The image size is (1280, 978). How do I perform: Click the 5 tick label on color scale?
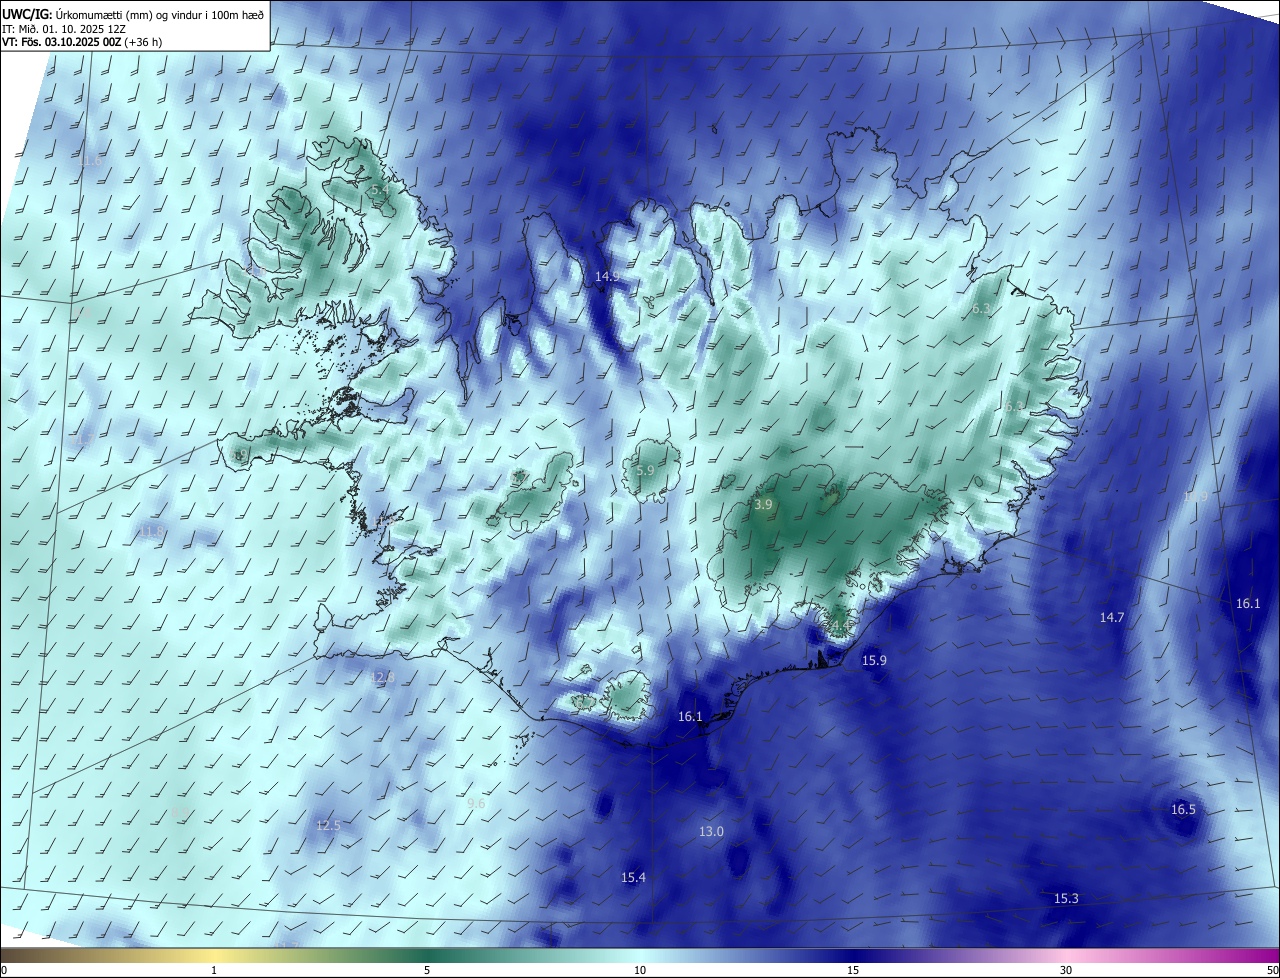coord(427,970)
